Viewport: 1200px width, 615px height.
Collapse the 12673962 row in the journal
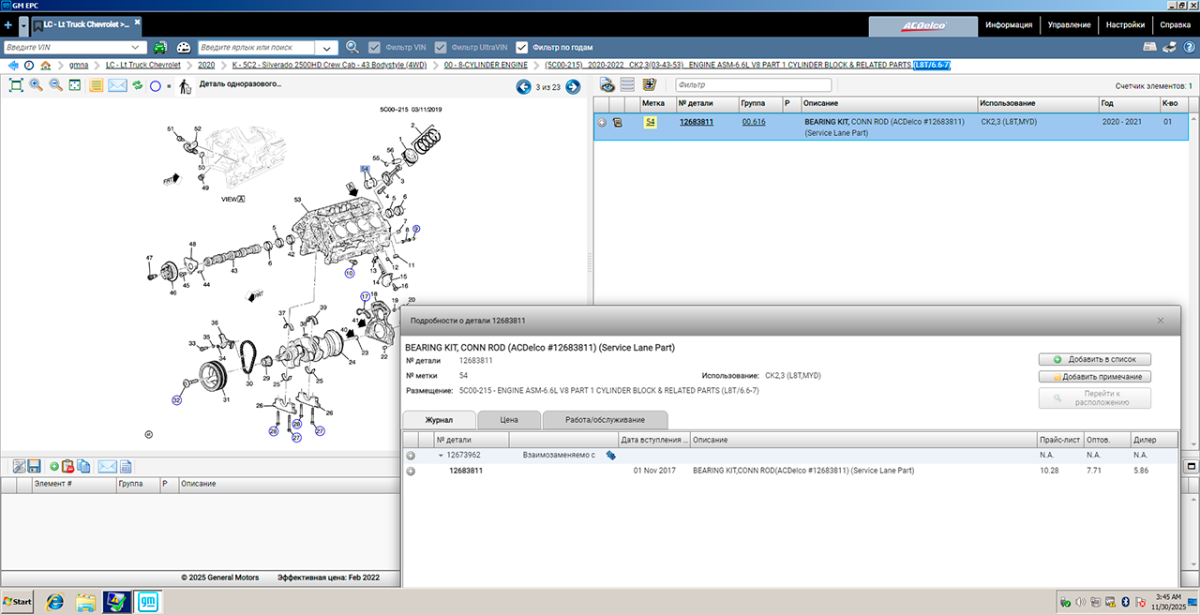pos(441,455)
